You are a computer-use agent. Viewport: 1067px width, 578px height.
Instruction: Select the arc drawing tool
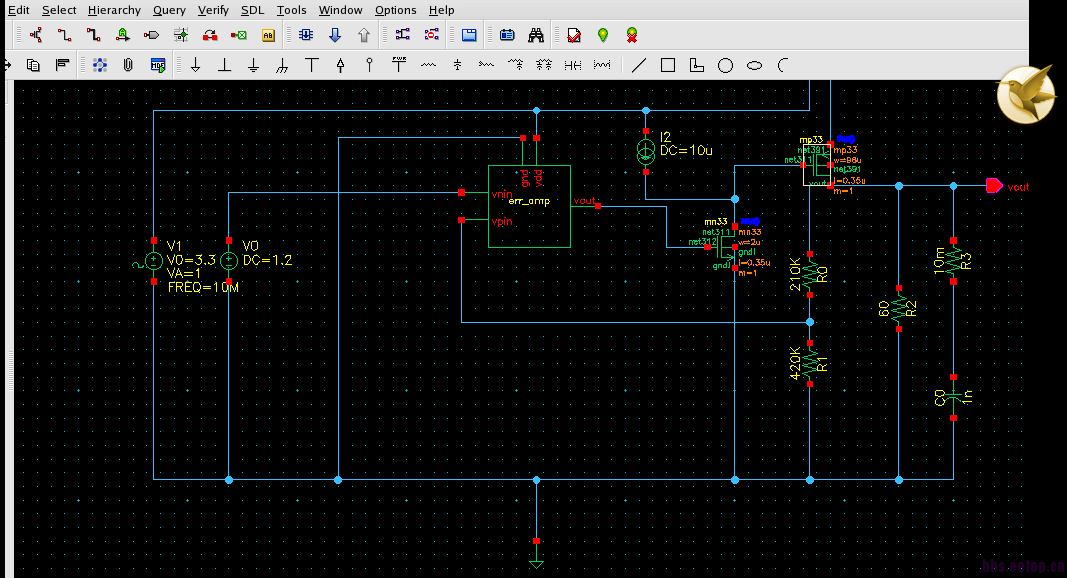pyautogui.click(x=783, y=66)
